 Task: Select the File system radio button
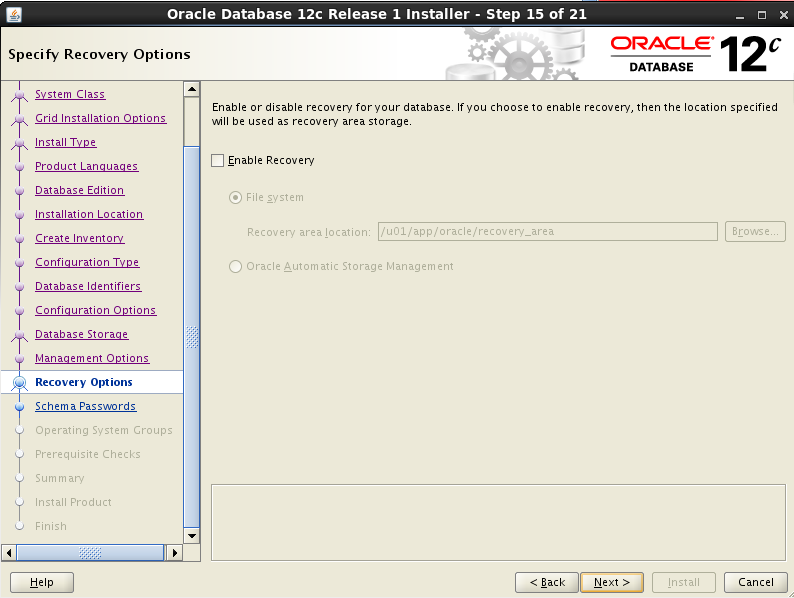(x=235, y=197)
